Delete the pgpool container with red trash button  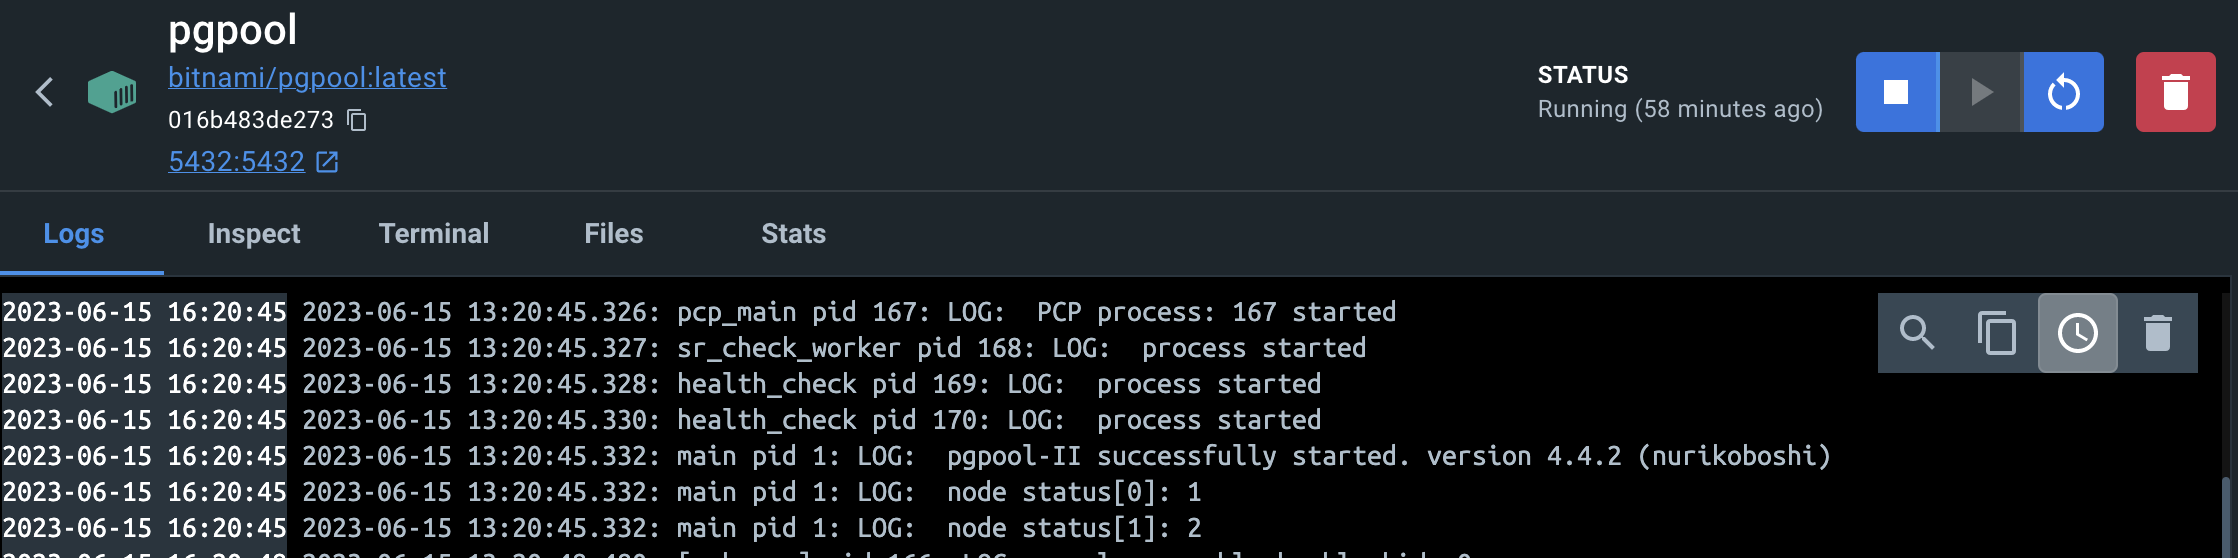(2175, 92)
